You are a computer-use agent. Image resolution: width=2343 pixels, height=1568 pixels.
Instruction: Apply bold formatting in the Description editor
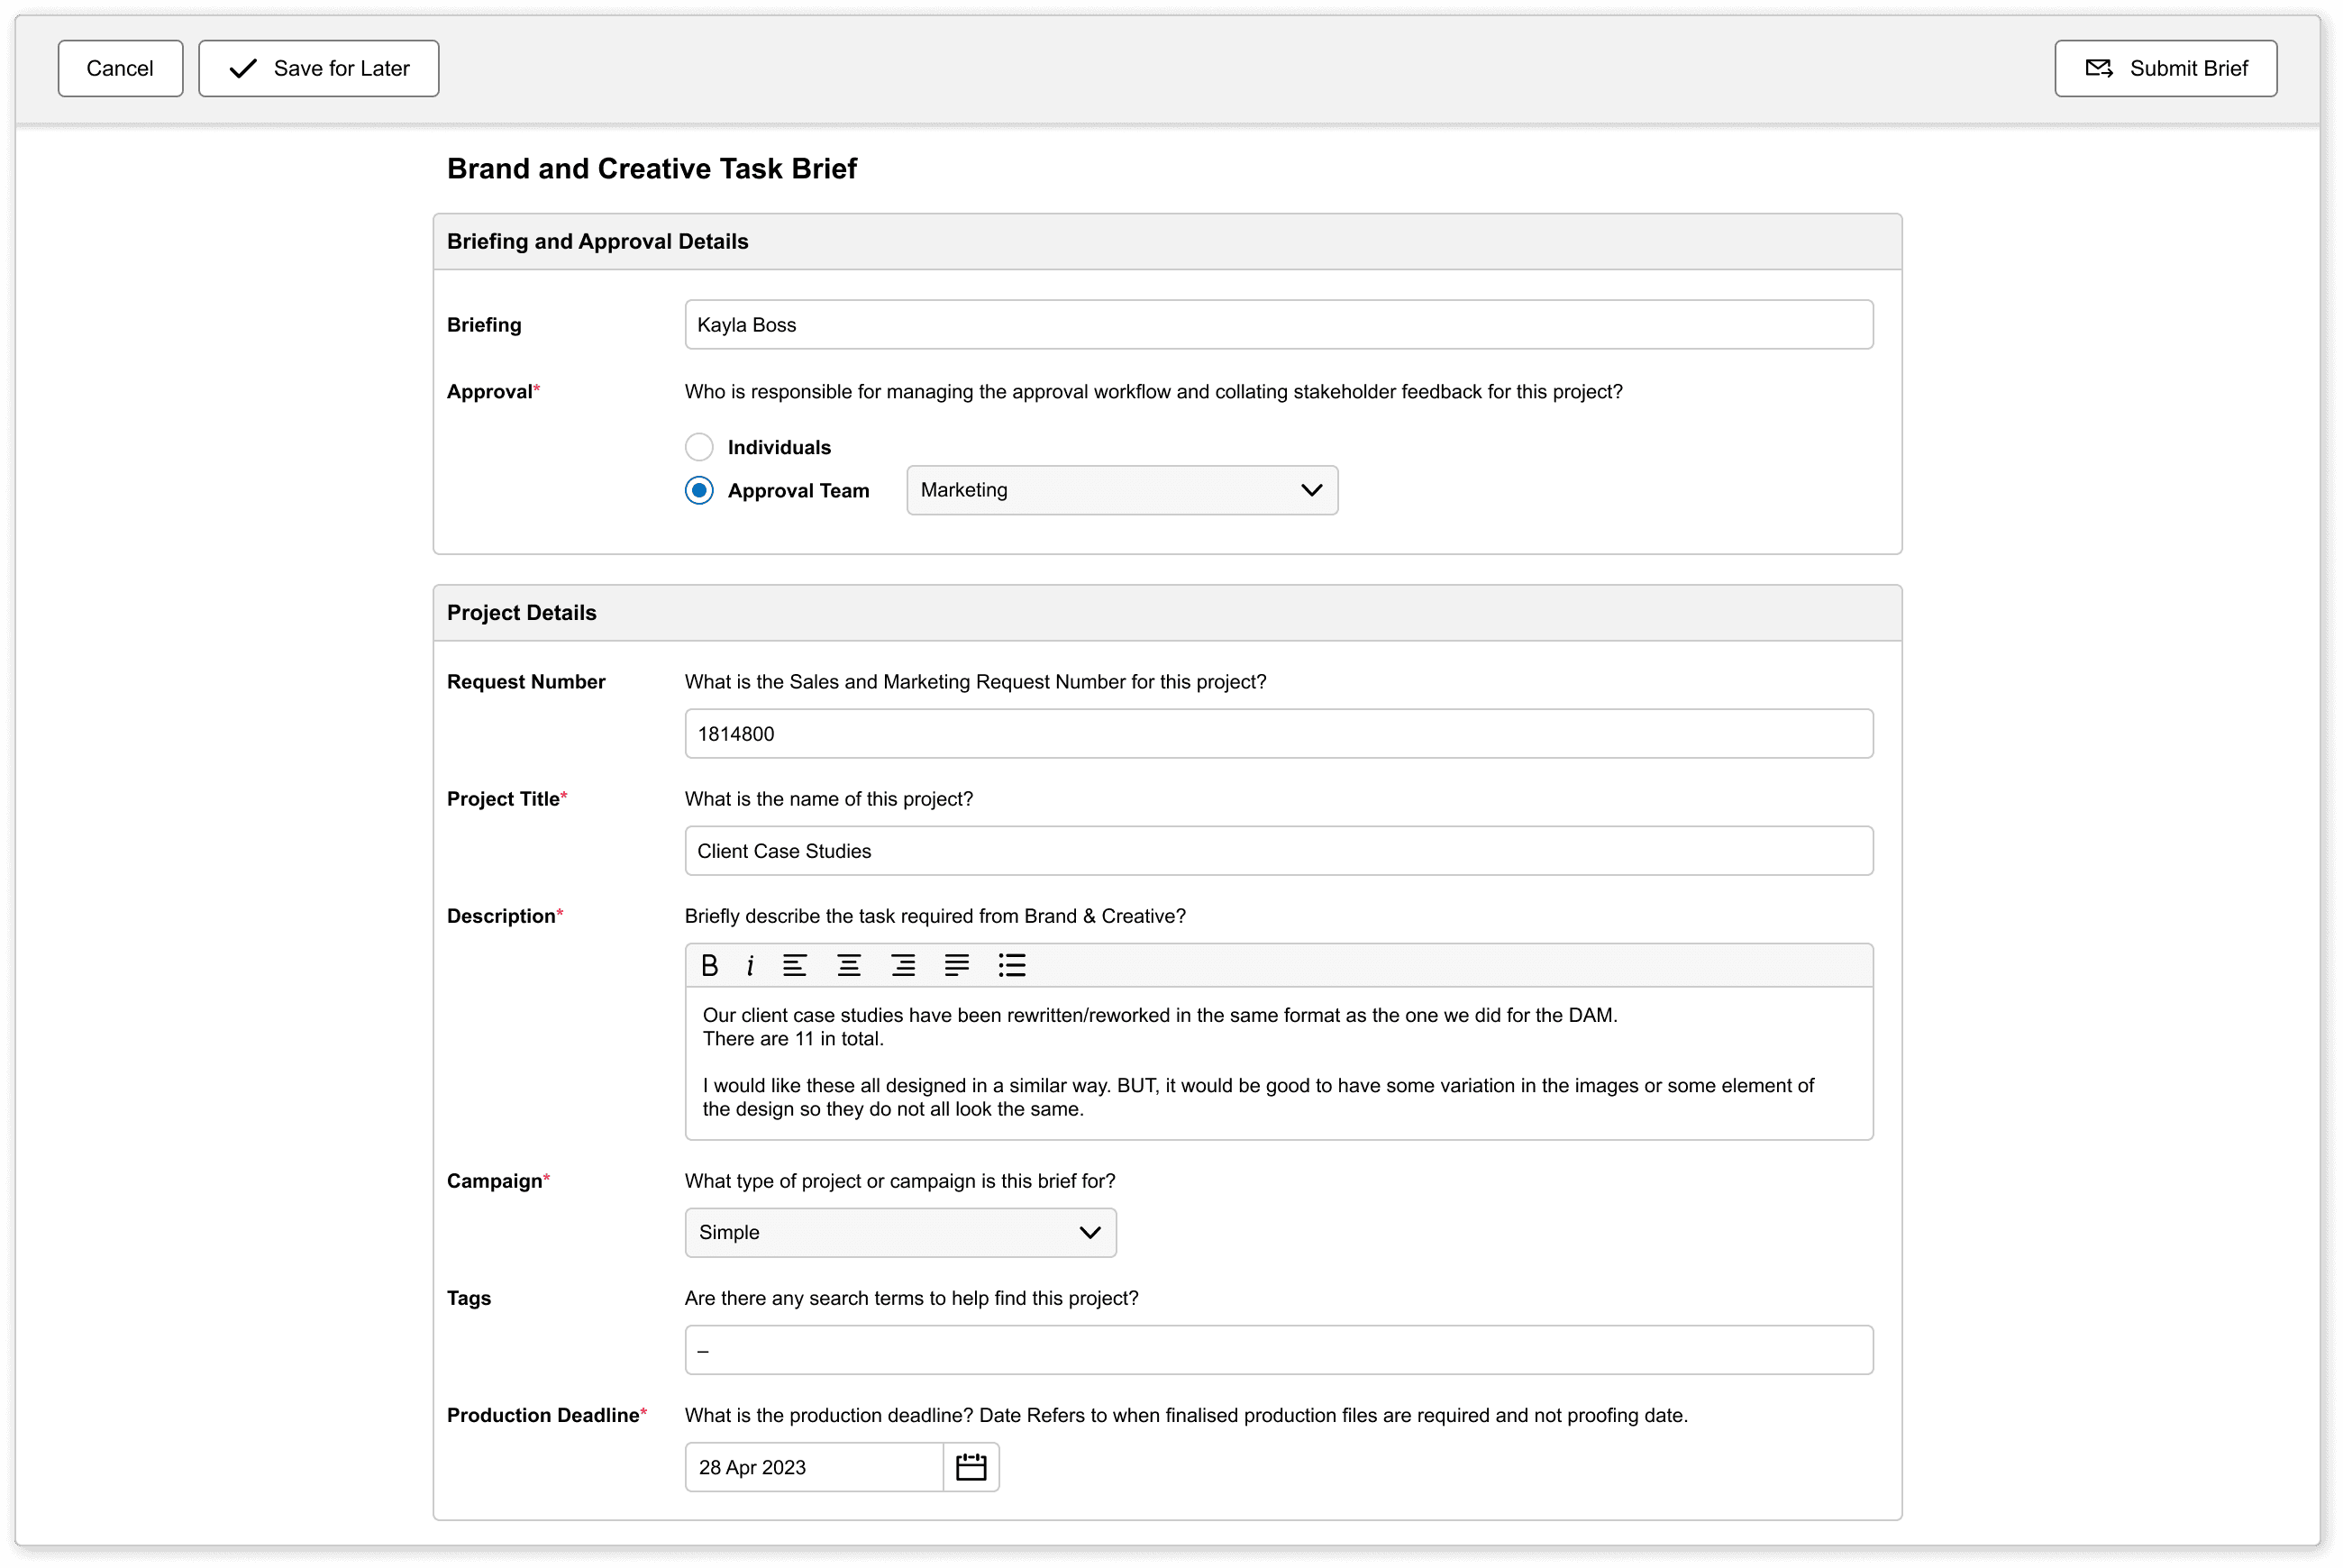click(x=710, y=965)
